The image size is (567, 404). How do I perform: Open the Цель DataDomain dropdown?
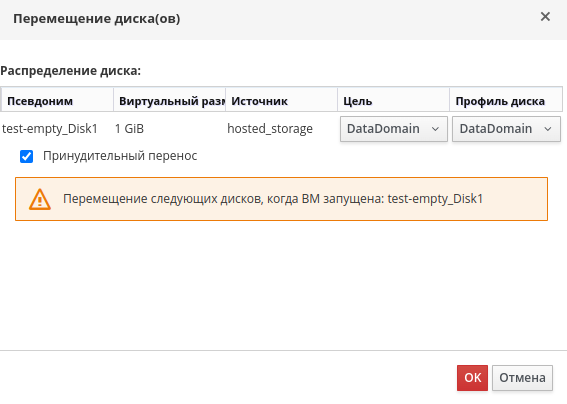point(393,129)
